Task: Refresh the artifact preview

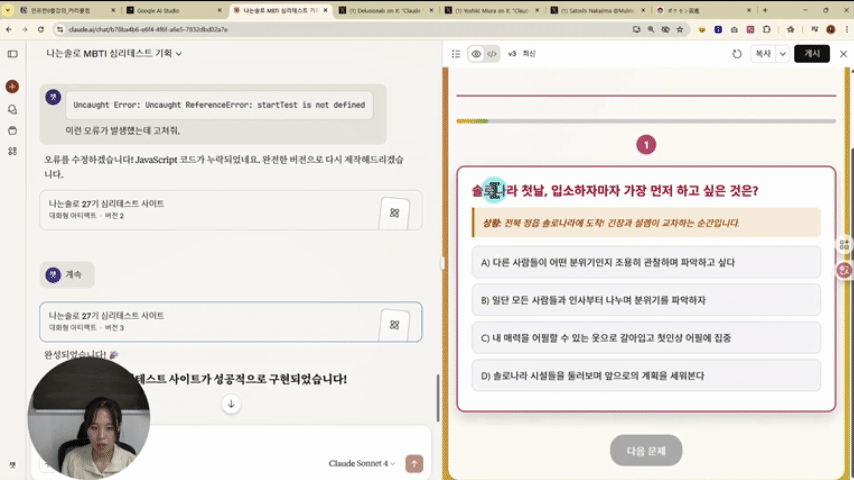Action: tap(737, 54)
